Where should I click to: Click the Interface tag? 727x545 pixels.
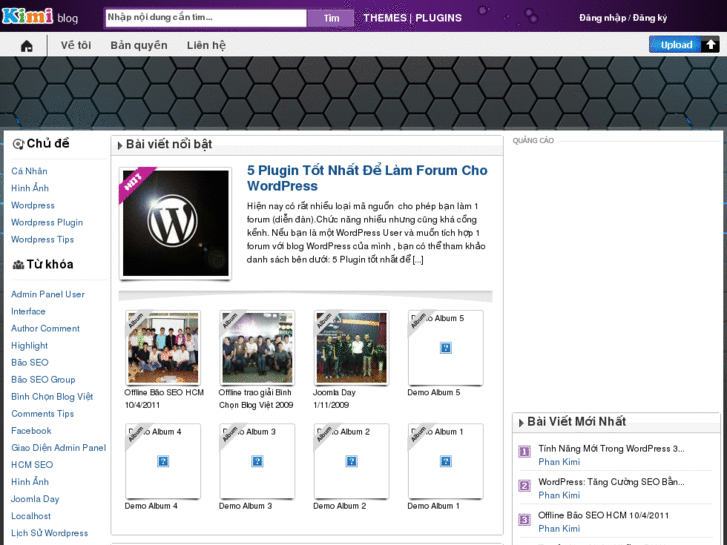click(x=28, y=311)
